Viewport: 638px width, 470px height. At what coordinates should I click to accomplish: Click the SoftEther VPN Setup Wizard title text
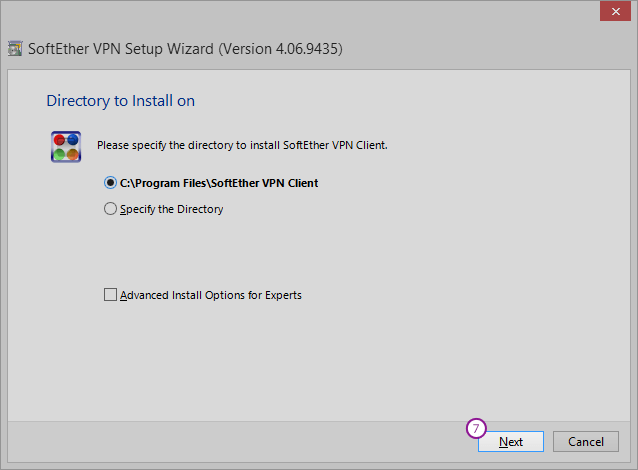pos(185,49)
